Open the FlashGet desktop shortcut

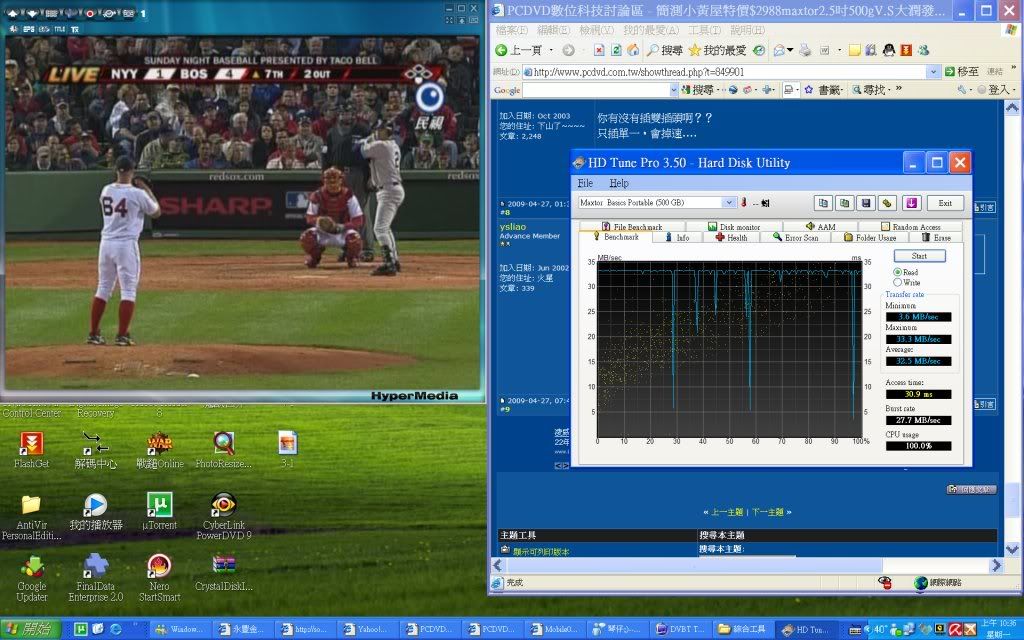point(31,450)
